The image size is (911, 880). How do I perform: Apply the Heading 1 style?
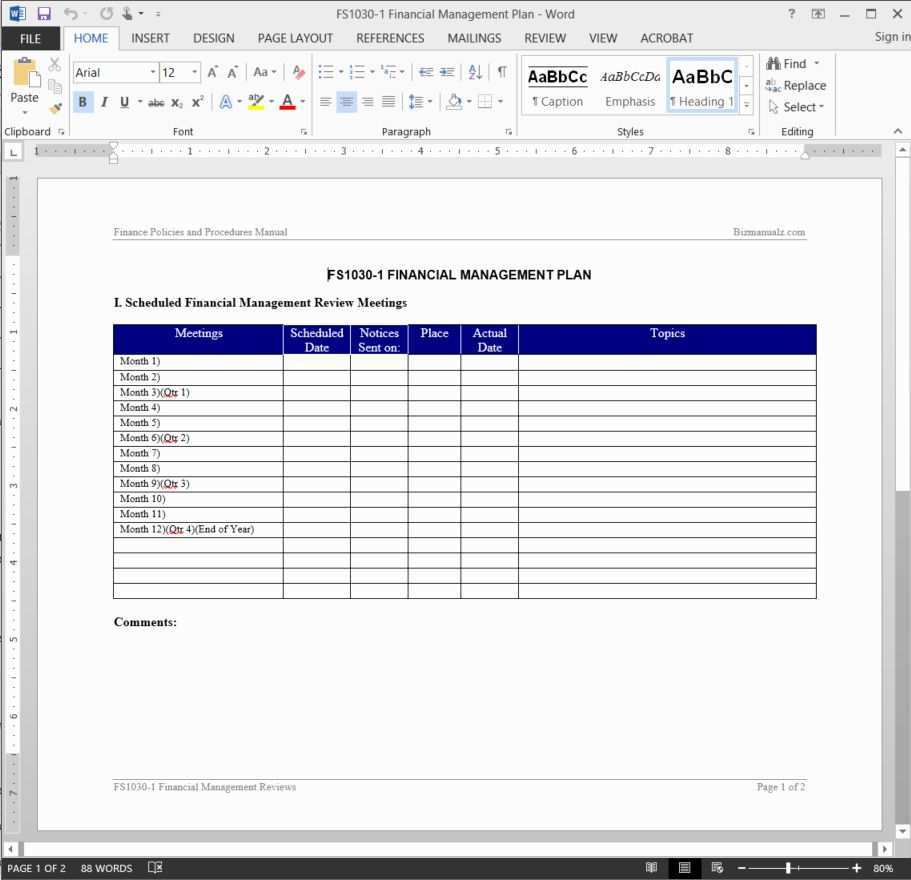[x=702, y=86]
